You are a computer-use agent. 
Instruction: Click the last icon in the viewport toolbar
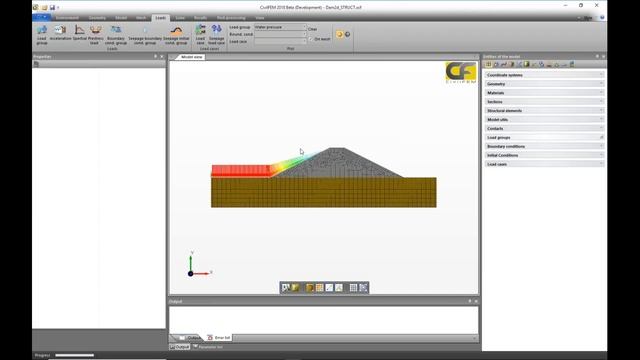pos(363,288)
